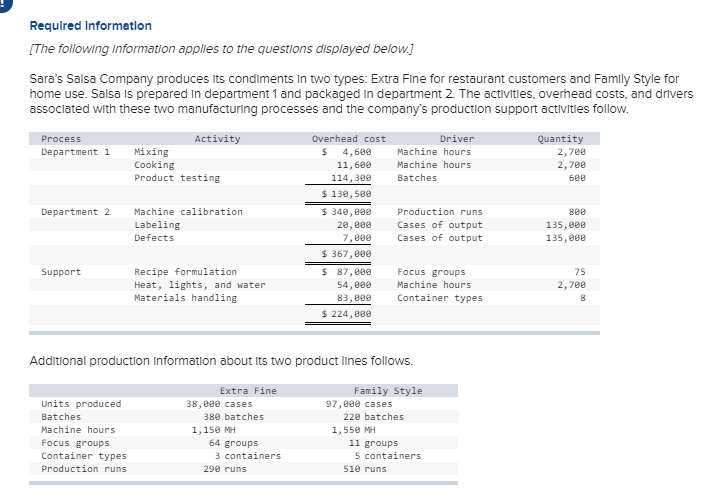Click the 'Required Information' heading
The image size is (708, 503).
tap(90, 26)
